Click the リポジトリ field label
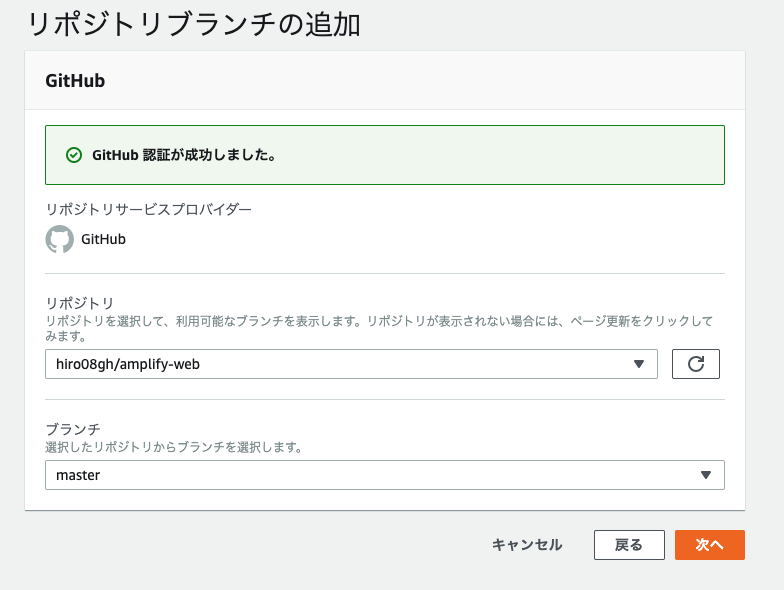The image size is (784, 590). (x=79, y=303)
